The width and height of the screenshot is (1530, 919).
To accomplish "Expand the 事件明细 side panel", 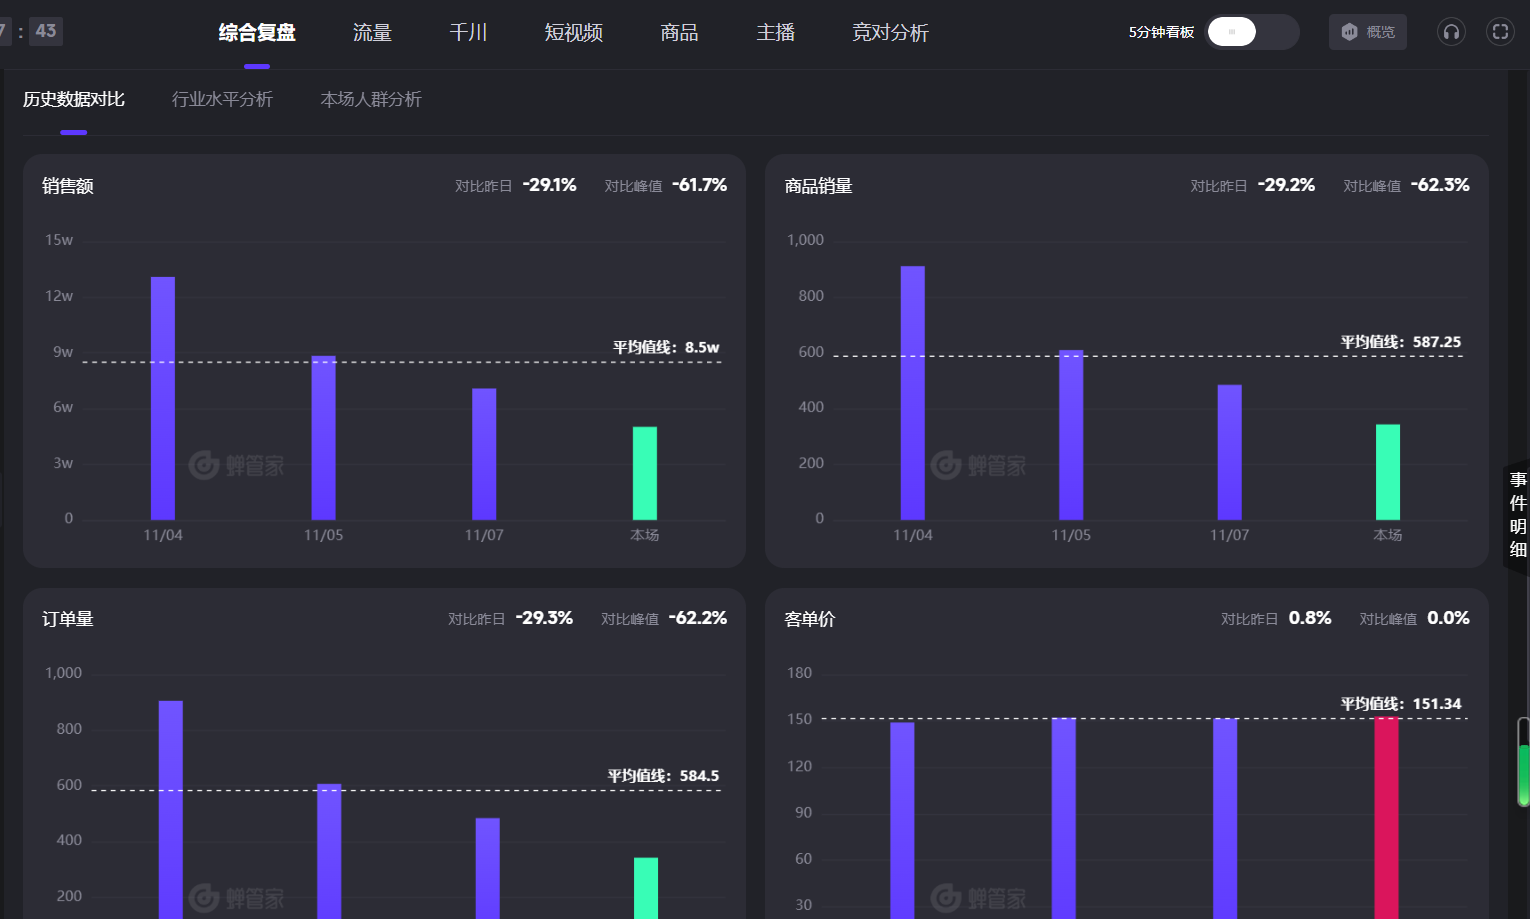I will tap(1518, 515).
